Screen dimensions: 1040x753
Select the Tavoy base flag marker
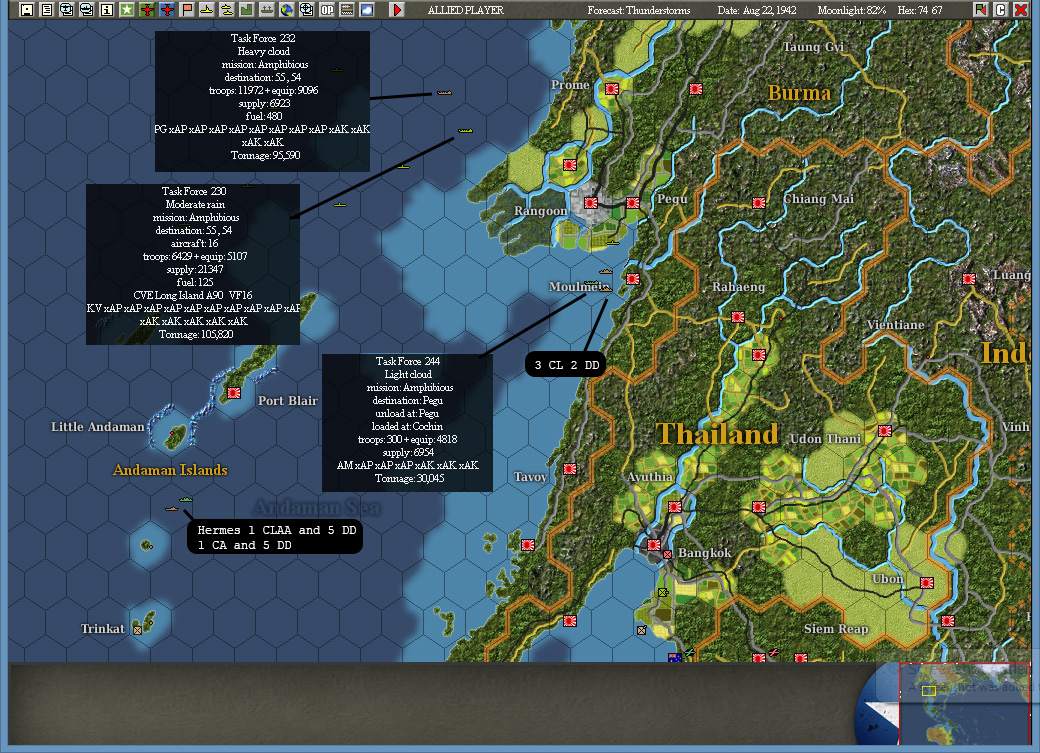[x=570, y=469]
